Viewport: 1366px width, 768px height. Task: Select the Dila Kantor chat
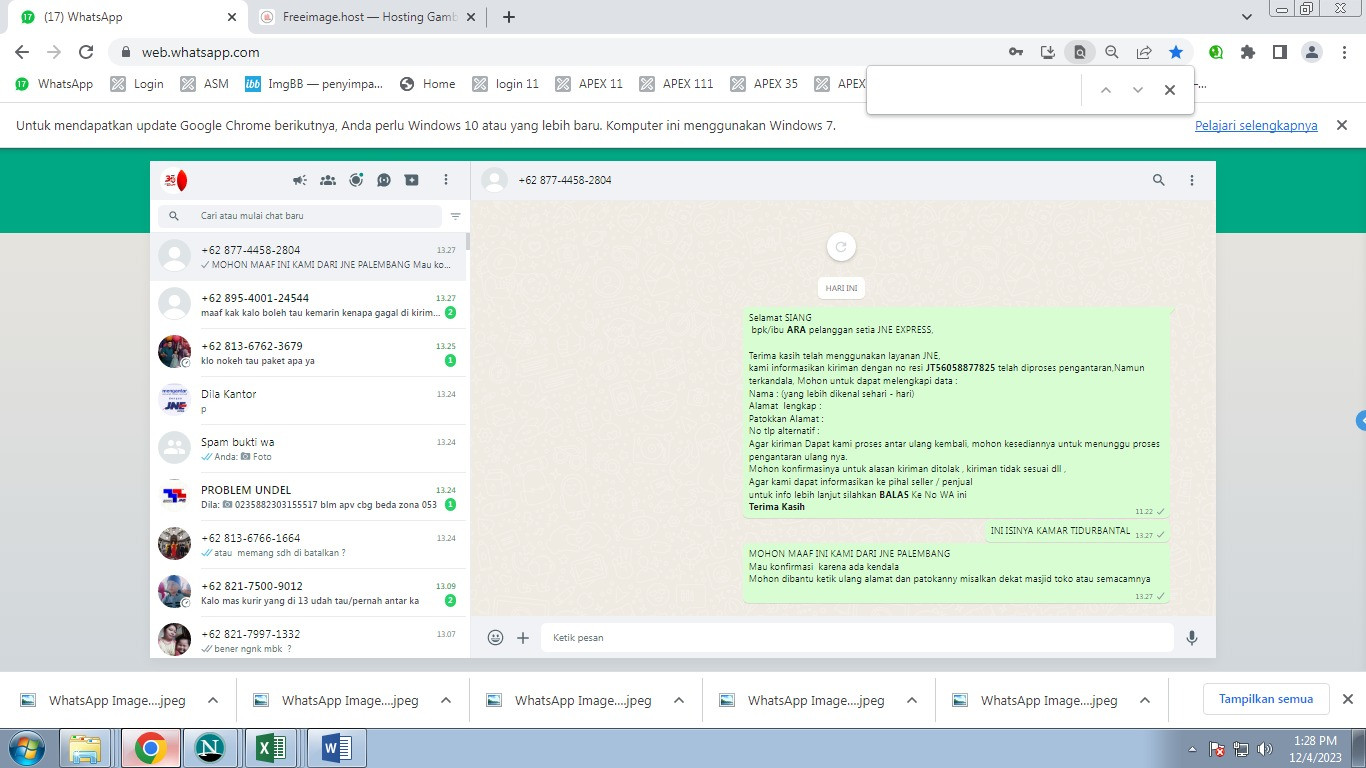[310, 401]
